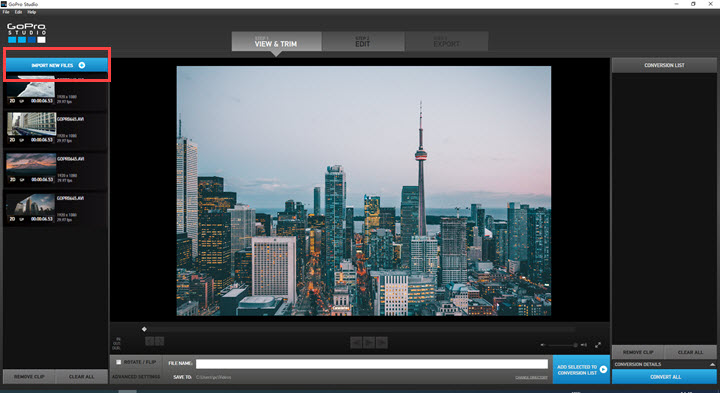720x393 pixels.
Task: Adjust the volume slider knob
Action: [575, 345]
